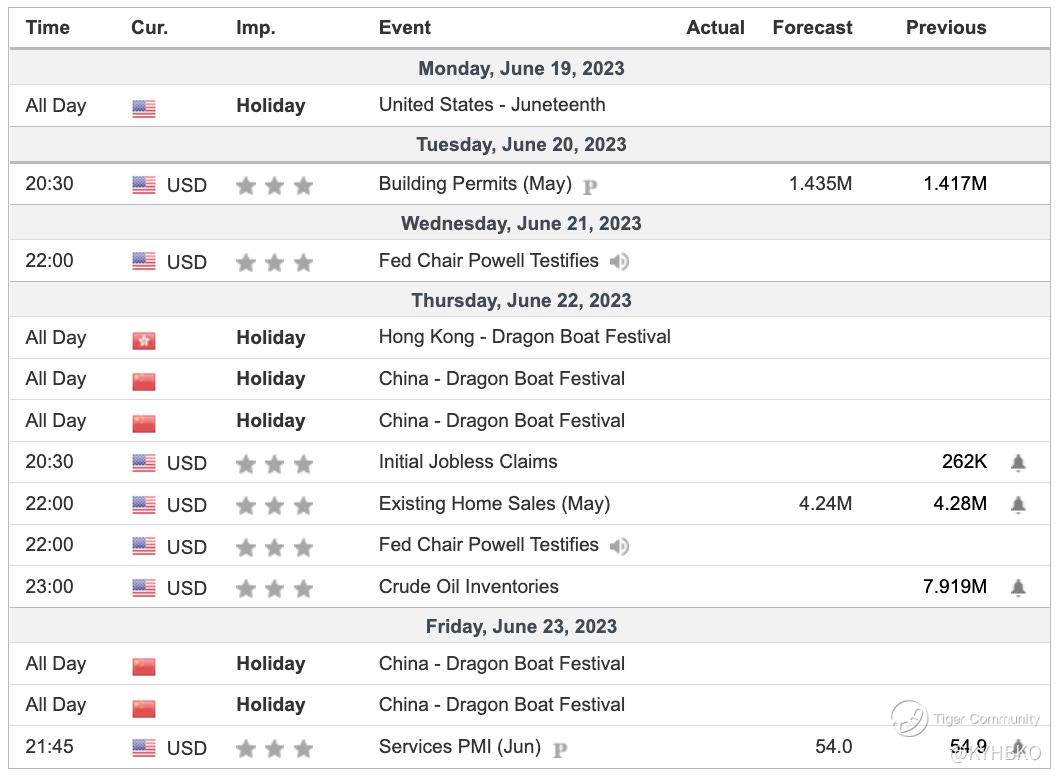Image resolution: width=1062 pixels, height=778 pixels.
Task: Click the Hong Kong flag icon
Action: point(144,340)
